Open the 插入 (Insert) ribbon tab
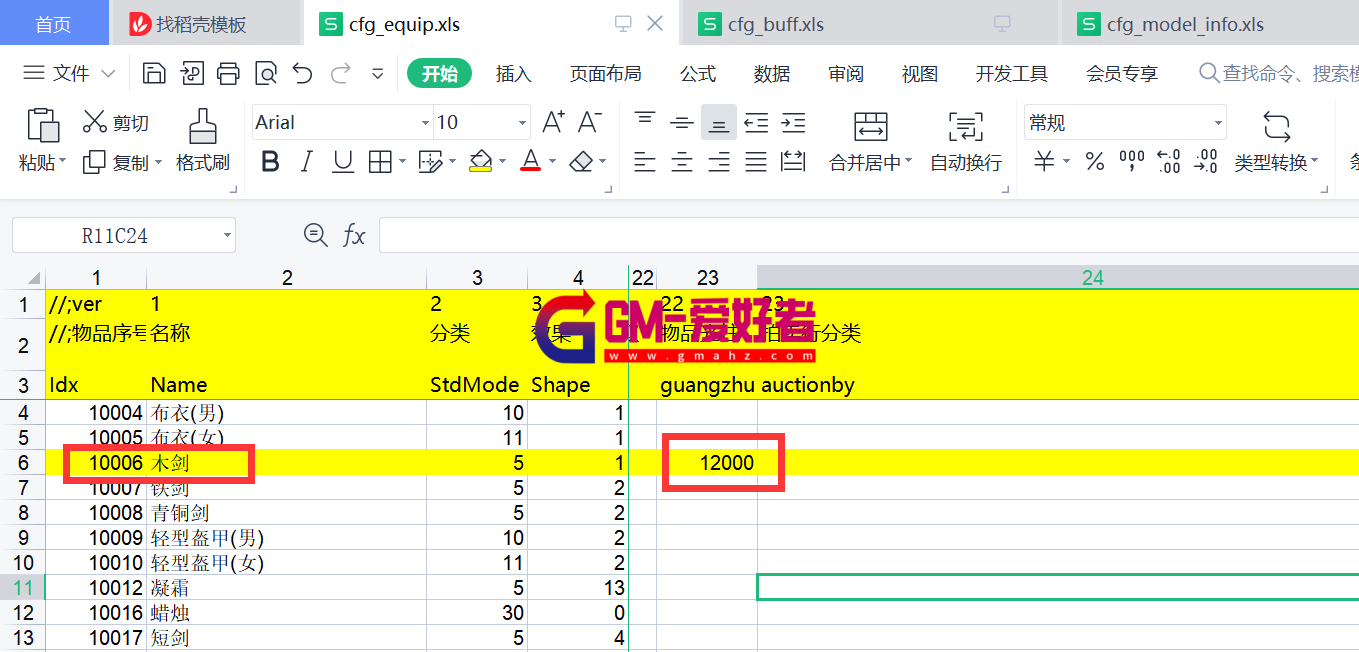The image size is (1359, 652). pos(513,73)
